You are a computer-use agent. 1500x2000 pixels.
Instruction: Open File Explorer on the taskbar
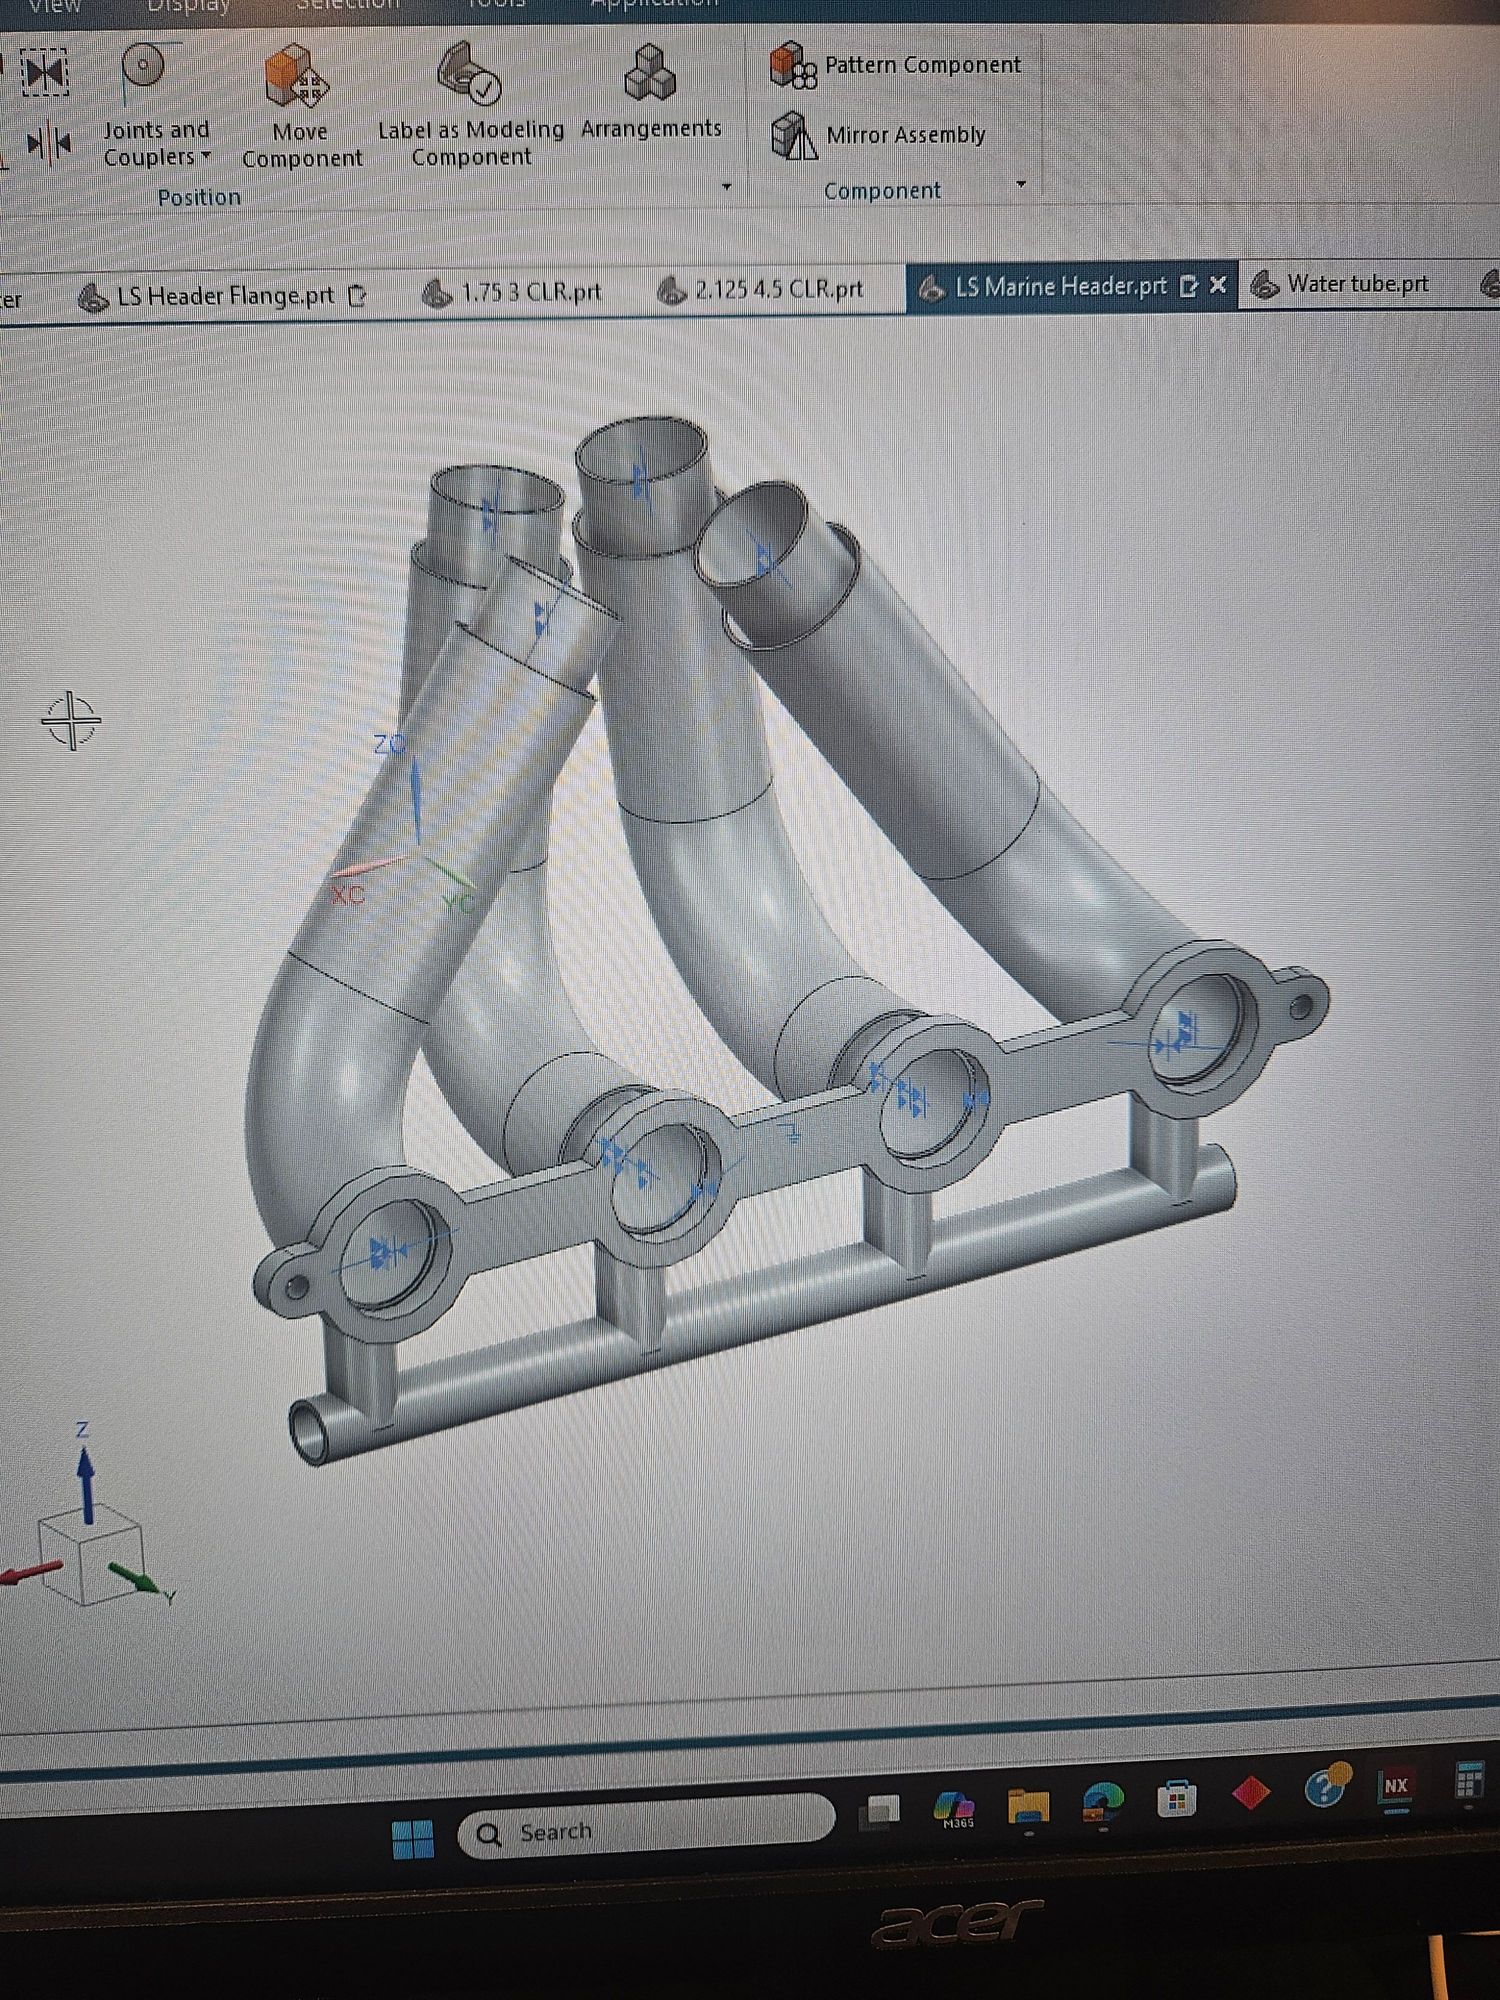coord(1027,1805)
